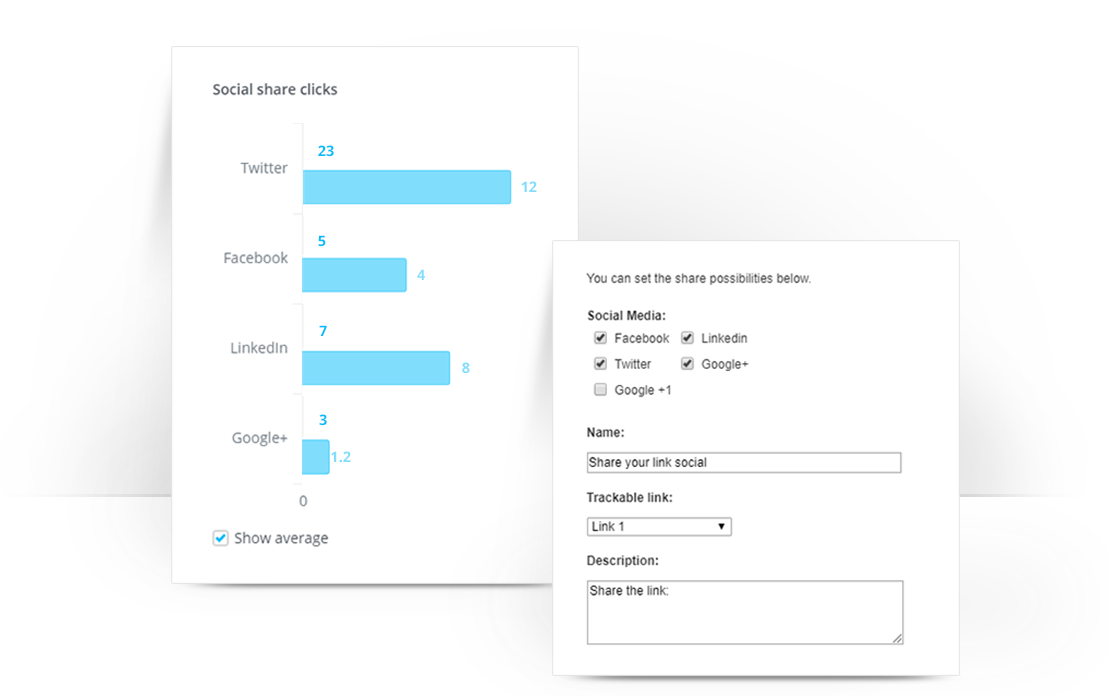Viewport: 1110px width, 696px height.
Task: Uncheck the Google+ social media checkbox
Action: click(x=687, y=364)
